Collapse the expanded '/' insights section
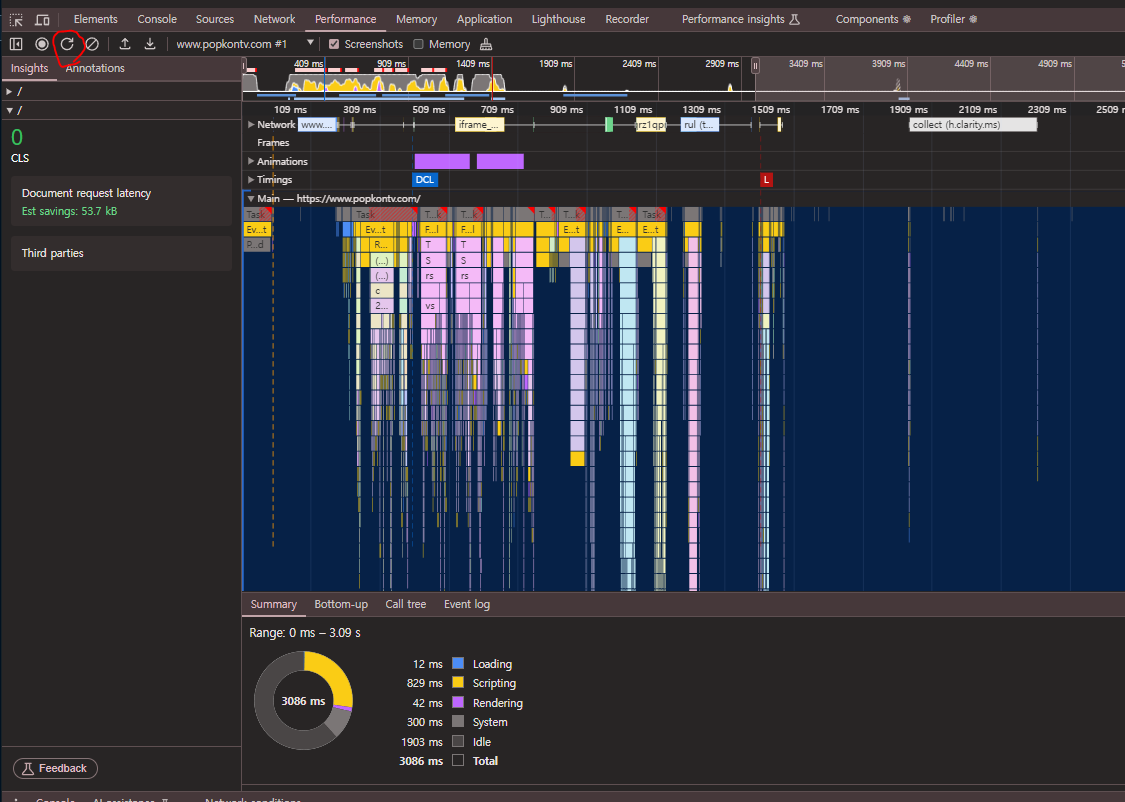This screenshot has height=802, width=1125. (9, 110)
